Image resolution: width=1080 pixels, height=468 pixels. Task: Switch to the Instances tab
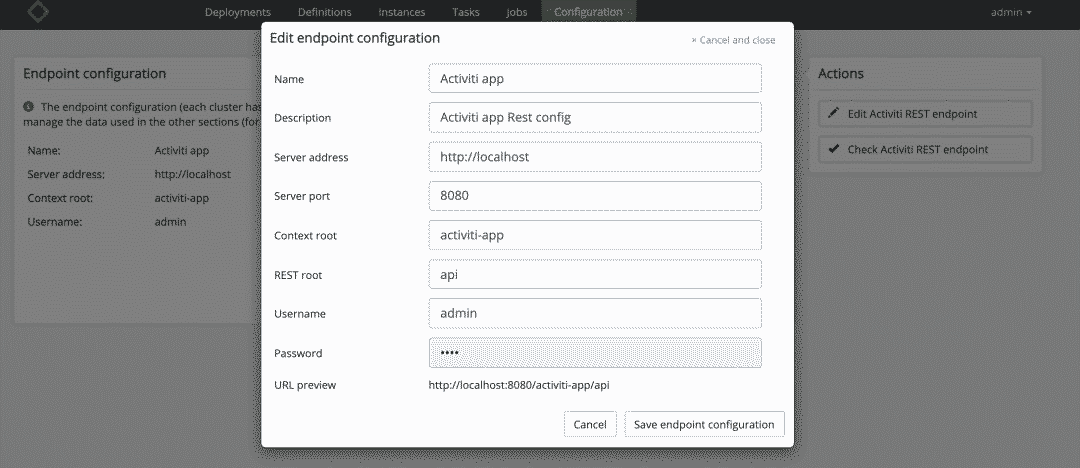coord(402,12)
